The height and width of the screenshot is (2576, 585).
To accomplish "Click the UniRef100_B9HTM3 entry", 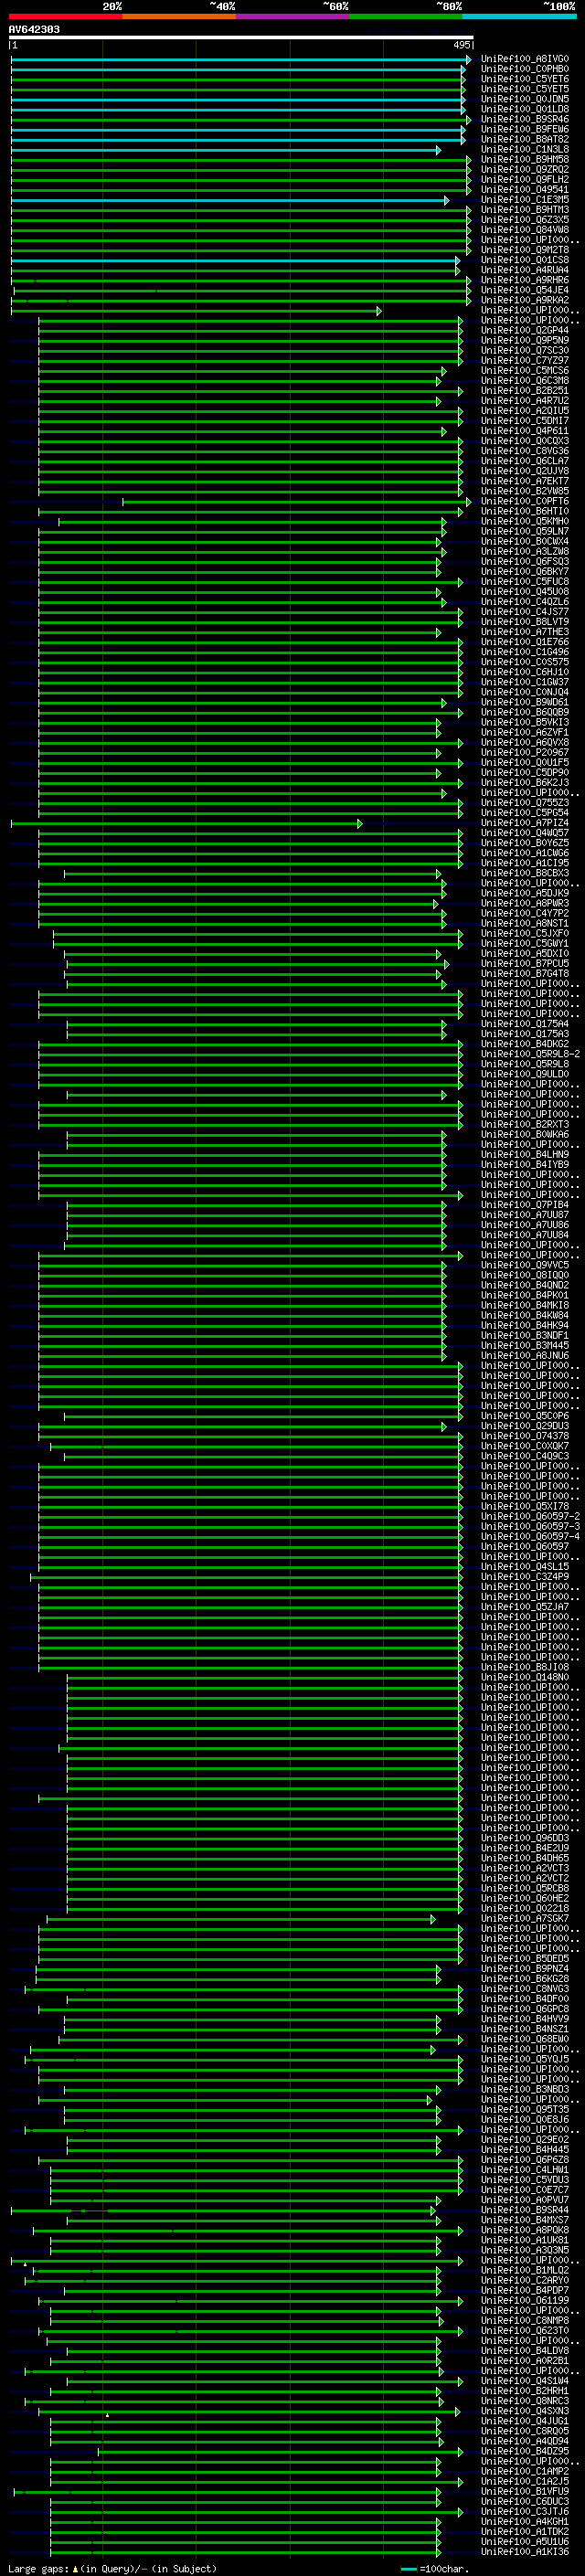I will click(x=525, y=210).
